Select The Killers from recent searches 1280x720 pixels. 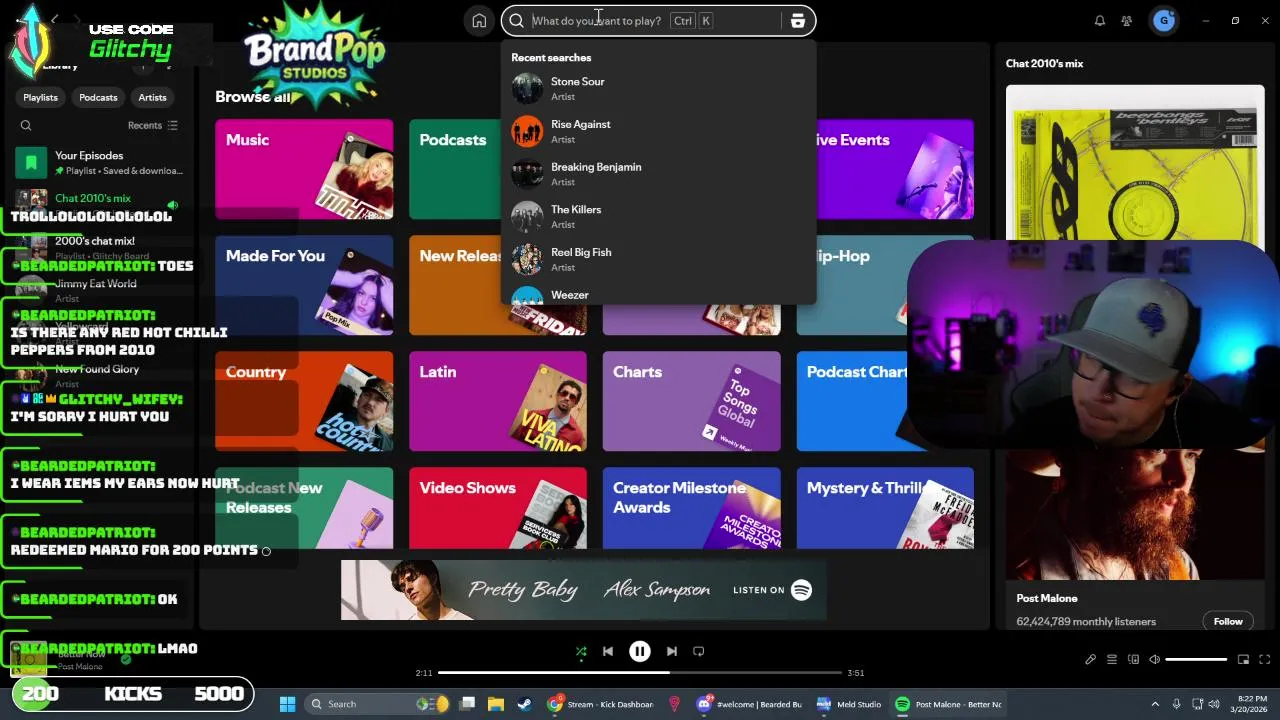pos(659,216)
